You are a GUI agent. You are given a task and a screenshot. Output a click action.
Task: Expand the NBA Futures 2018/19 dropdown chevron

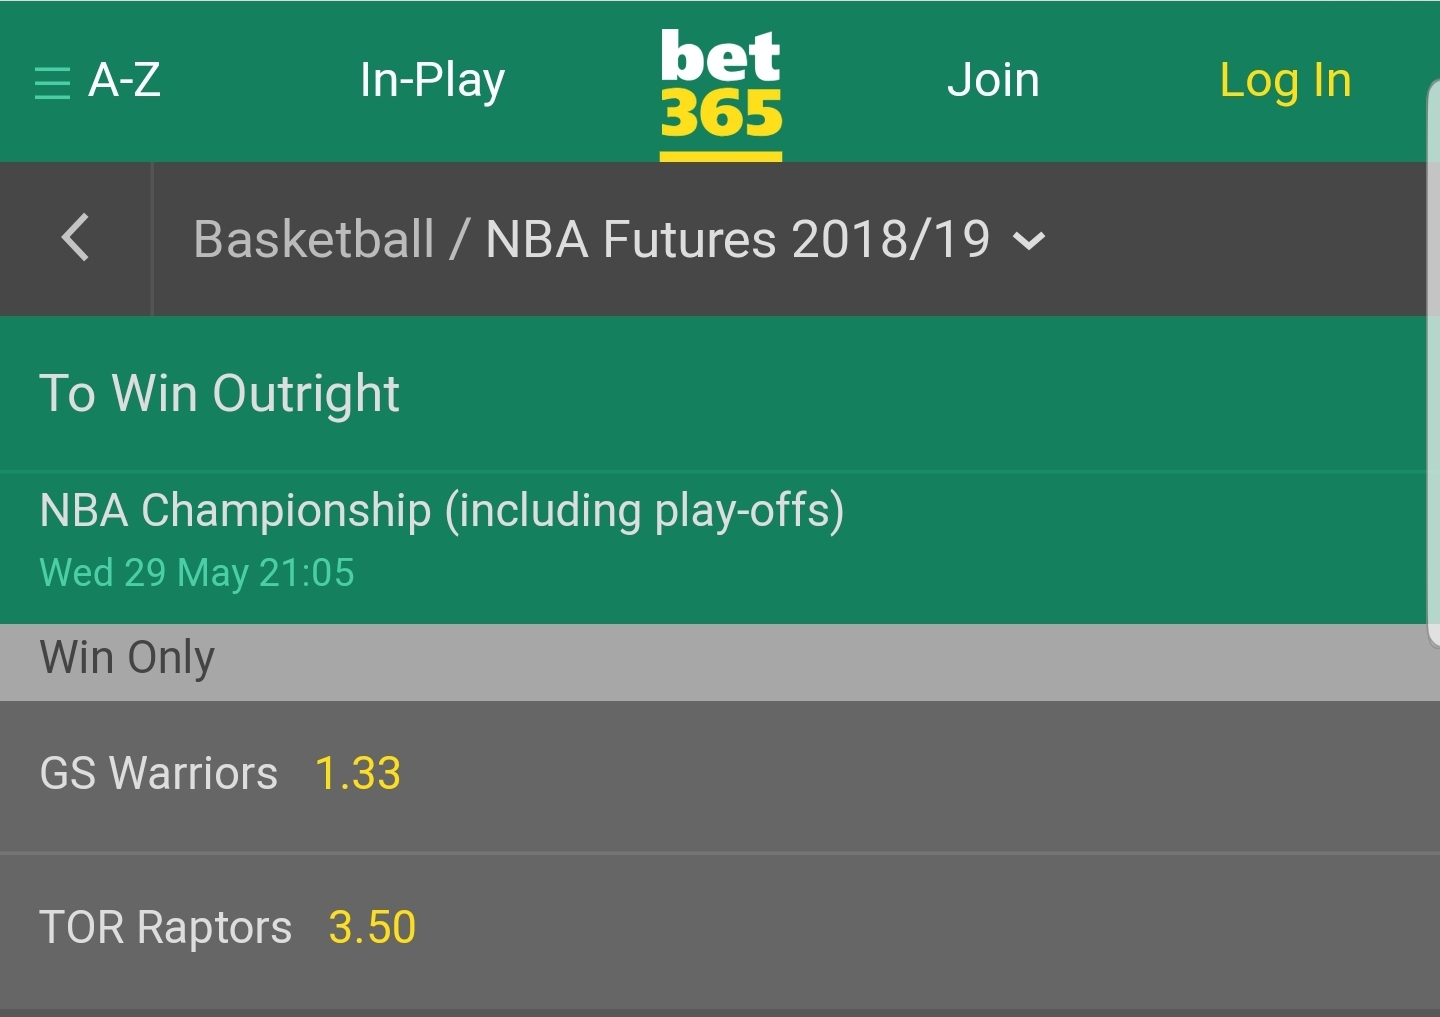coord(1029,241)
